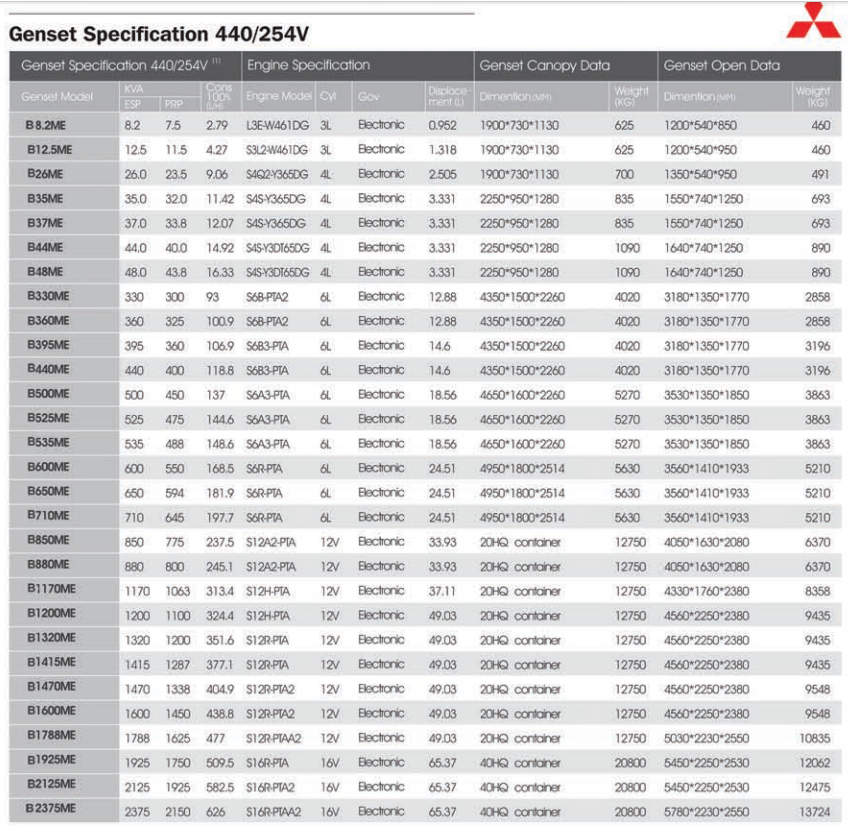Viewport: 848px width, 826px height.
Task: Select model name 'B330ME'
Action: [48, 296]
